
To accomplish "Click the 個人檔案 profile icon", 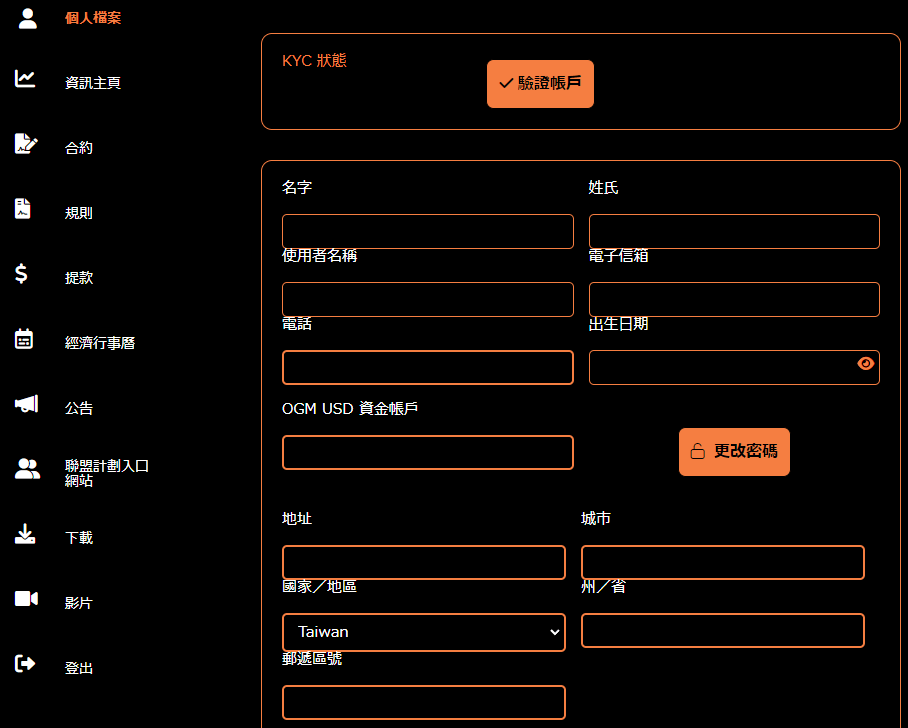I will pos(27,17).
